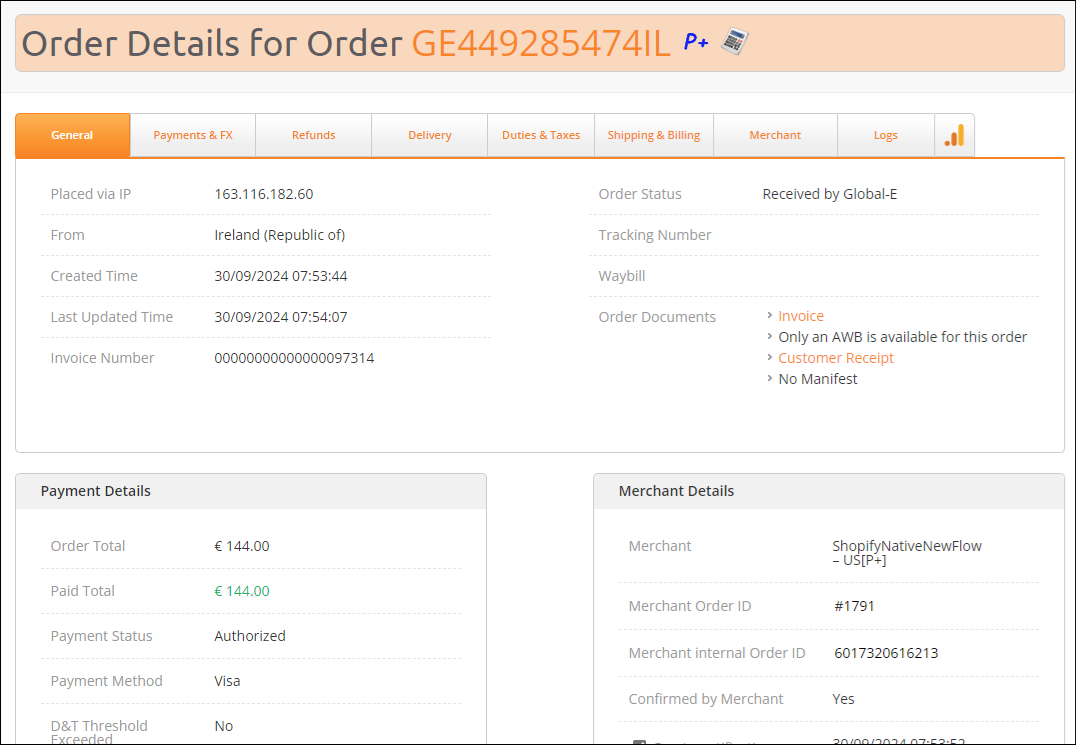Click D&T Threshold Exceeded value No
Image resolution: width=1076 pixels, height=745 pixels.
click(224, 726)
